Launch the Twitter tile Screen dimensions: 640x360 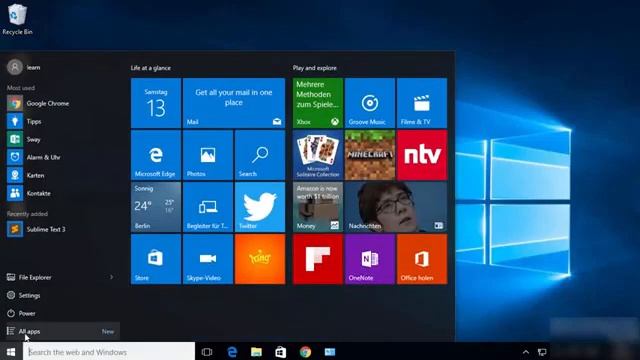[x=260, y=207]
